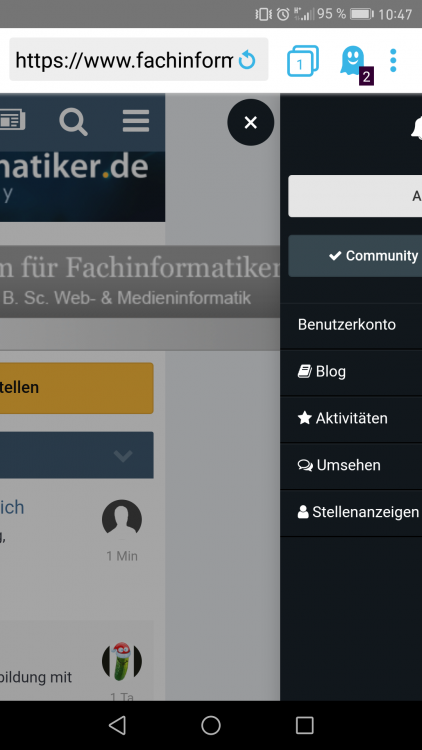Viewport: 422px width, 750px height.
Task: Open the notifications bell icon
Action: pyautogui.click(x=417, y=128)
